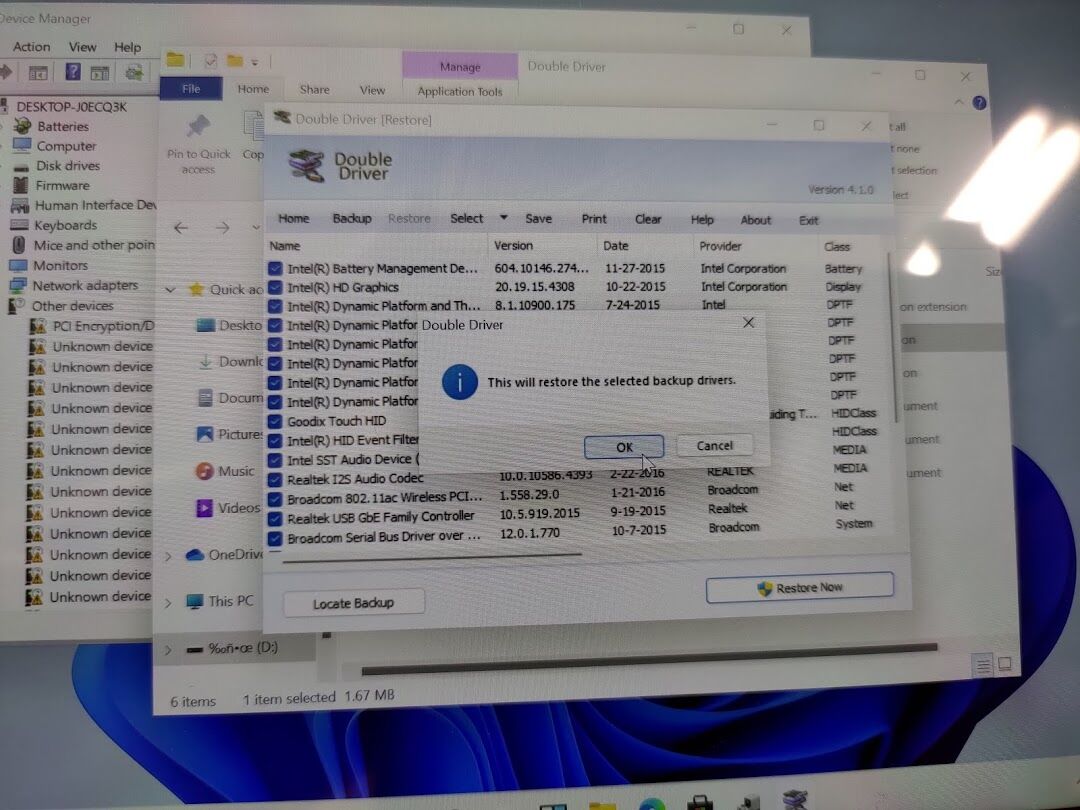This screenshot has height=810, width=1080.
Task: Open Double Driver icon in taskbar
Action: pyautogui.click(x=796, y=800)
